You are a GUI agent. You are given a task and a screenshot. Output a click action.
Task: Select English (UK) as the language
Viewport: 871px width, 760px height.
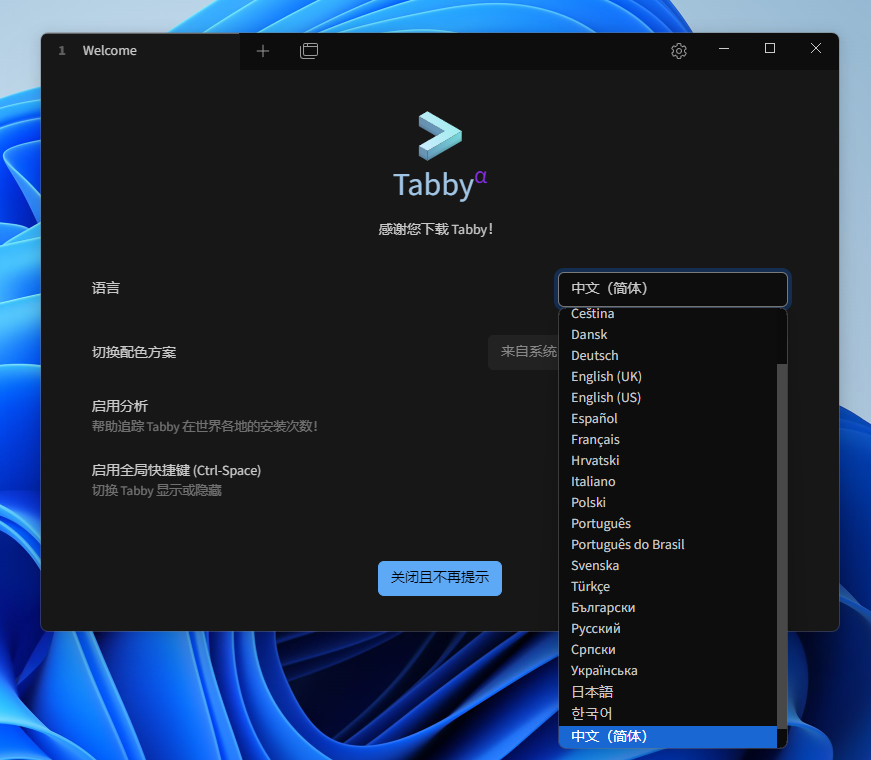tap(606, 376)
